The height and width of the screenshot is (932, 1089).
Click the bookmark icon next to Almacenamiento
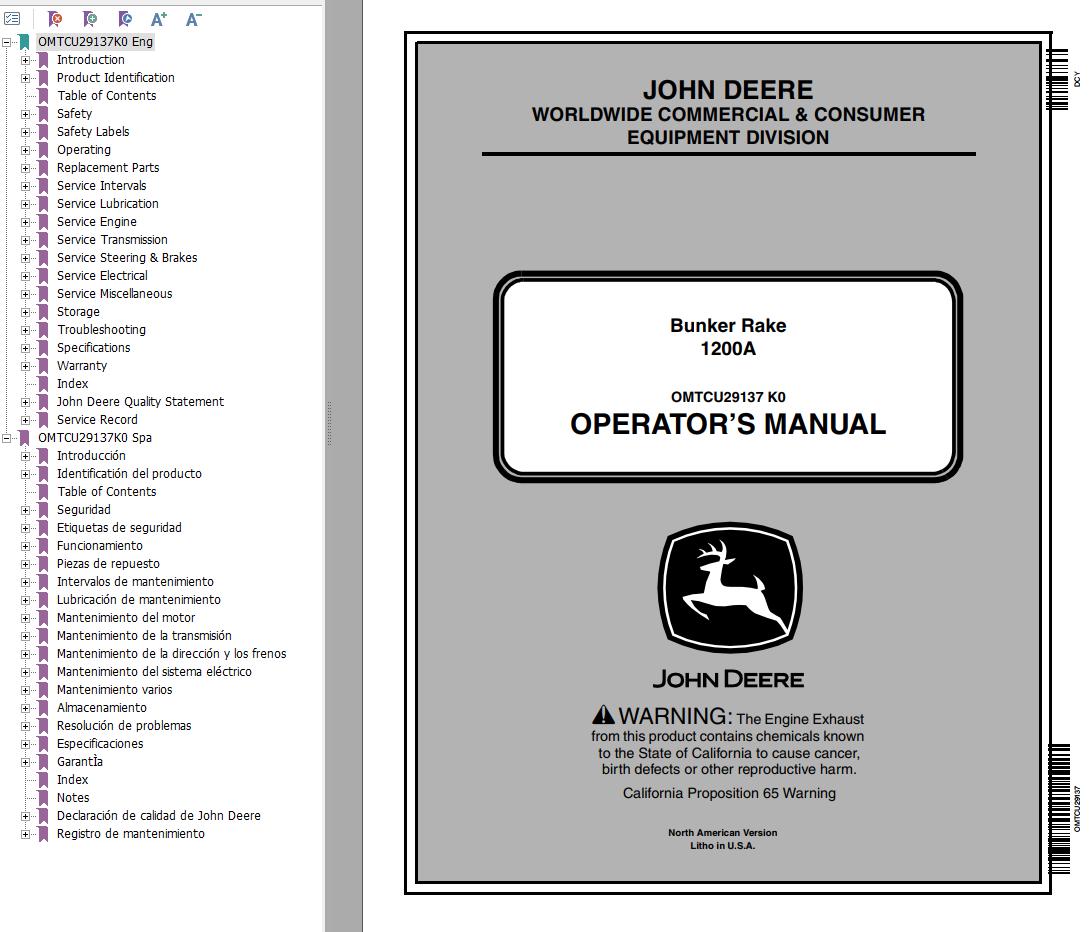tap(43, 708)
